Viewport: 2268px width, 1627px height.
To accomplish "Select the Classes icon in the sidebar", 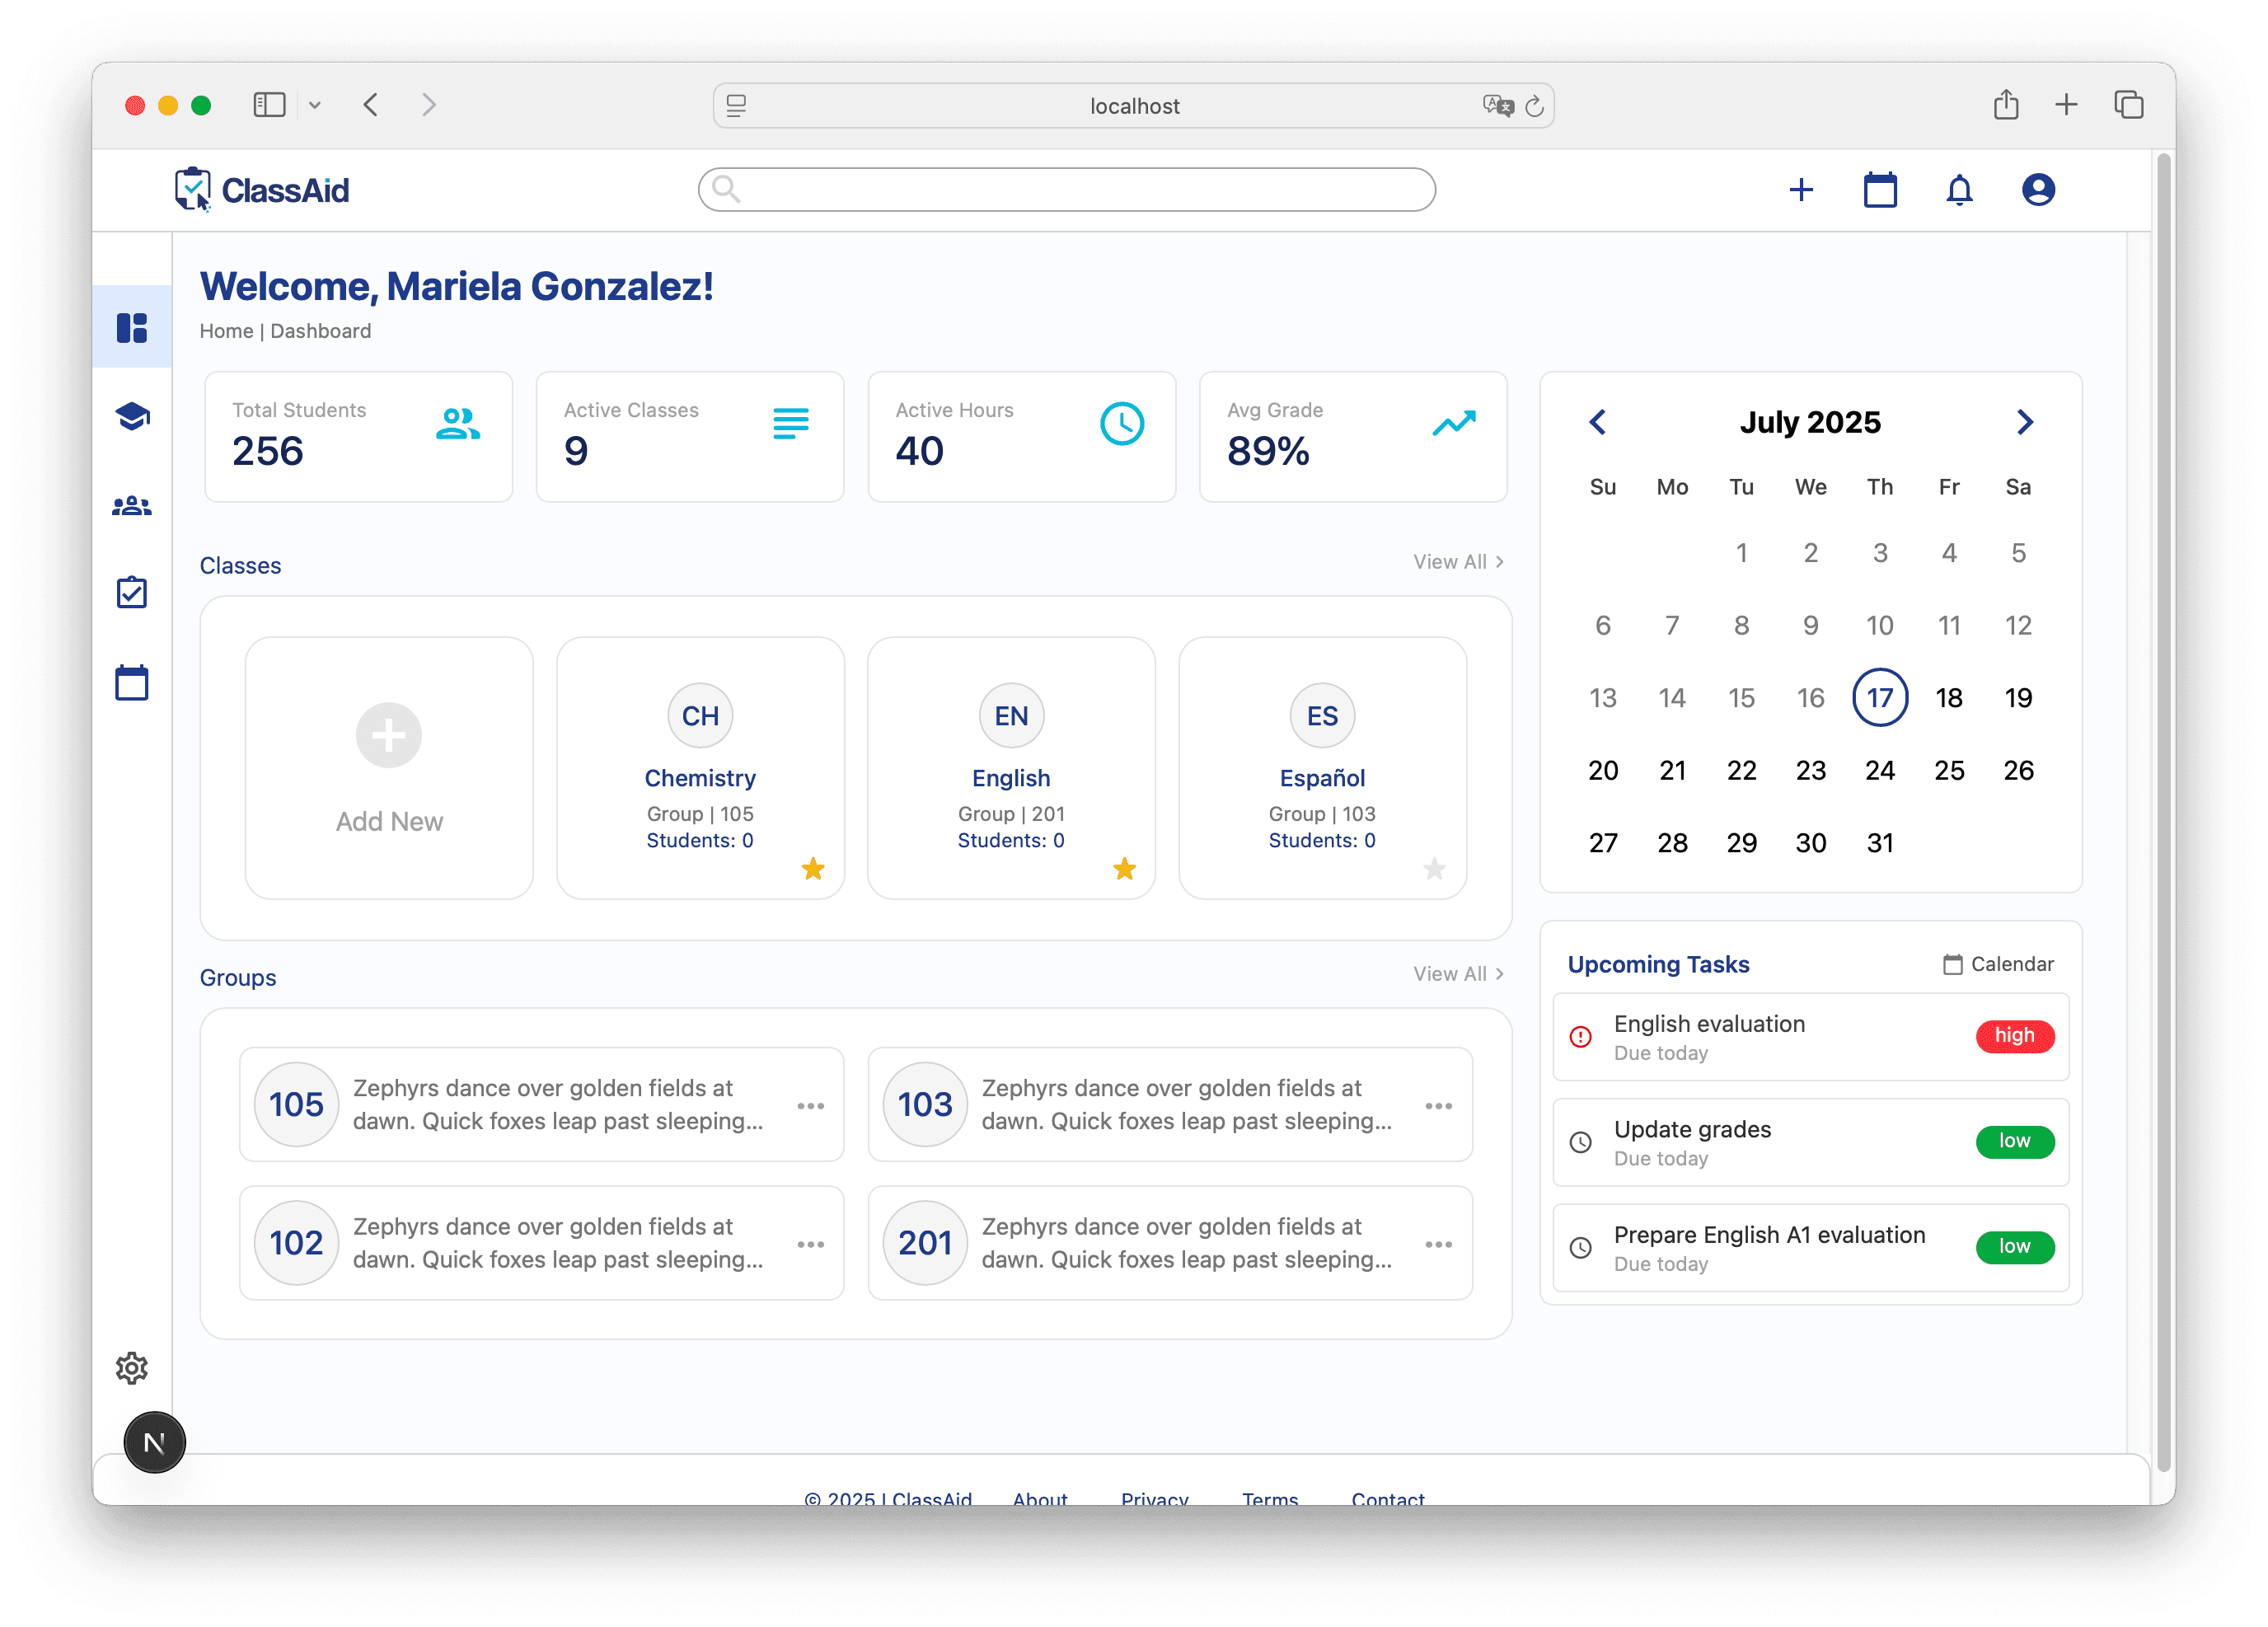I will pyautogui.click(x=131, y=416).
